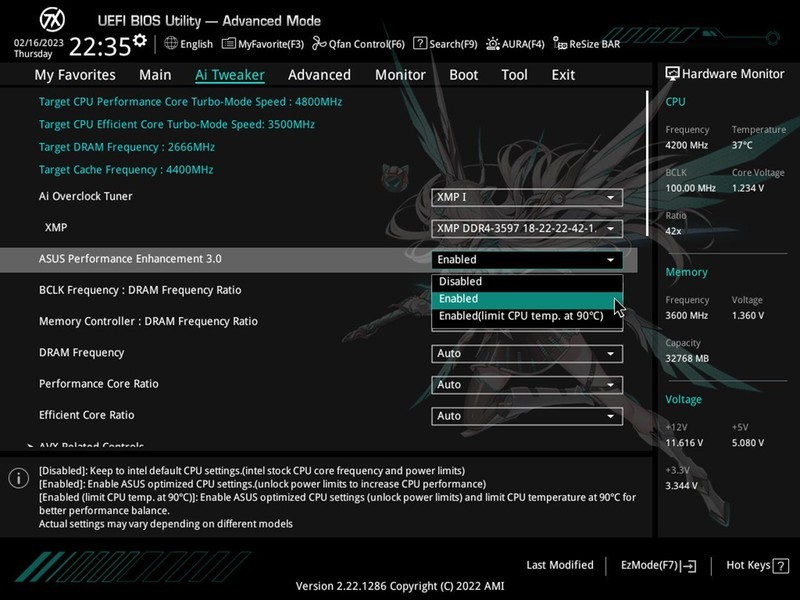800x600 pixels.
Task: Click the Ai Overclock Tuner label
Action: 86,196
